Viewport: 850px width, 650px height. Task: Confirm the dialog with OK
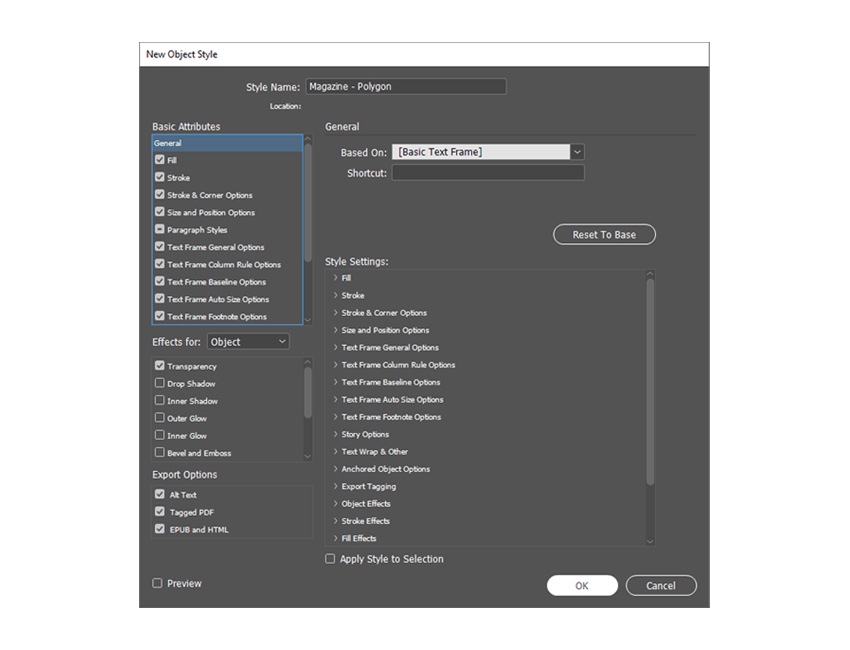[x=582, y=585]
